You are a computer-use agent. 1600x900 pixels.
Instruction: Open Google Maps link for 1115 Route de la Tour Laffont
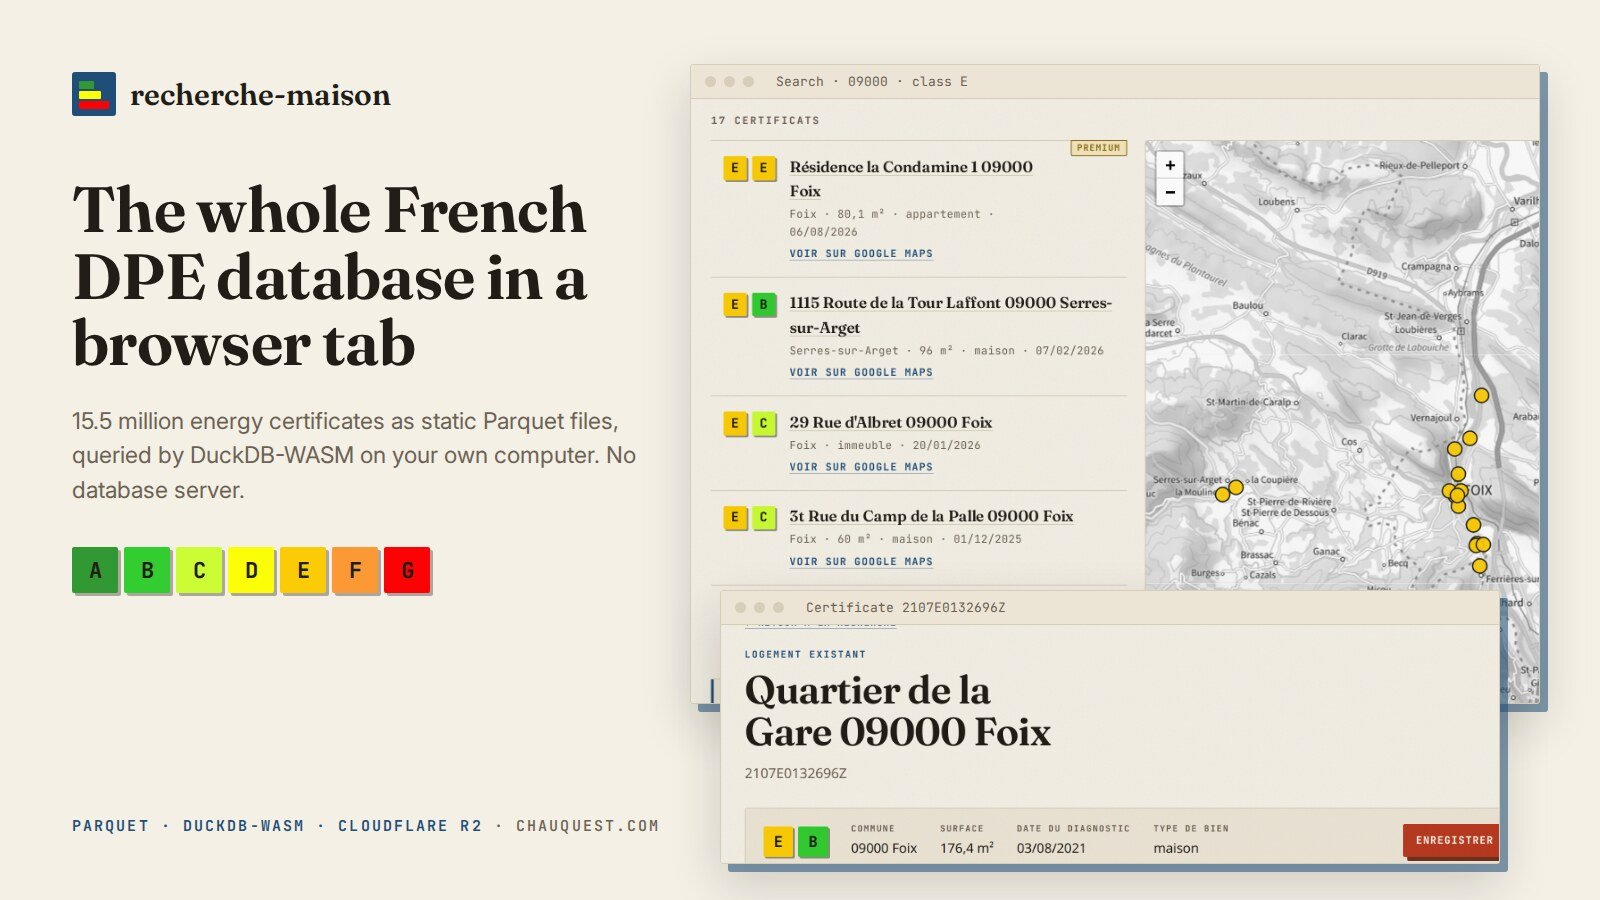[x=861, y=372]
